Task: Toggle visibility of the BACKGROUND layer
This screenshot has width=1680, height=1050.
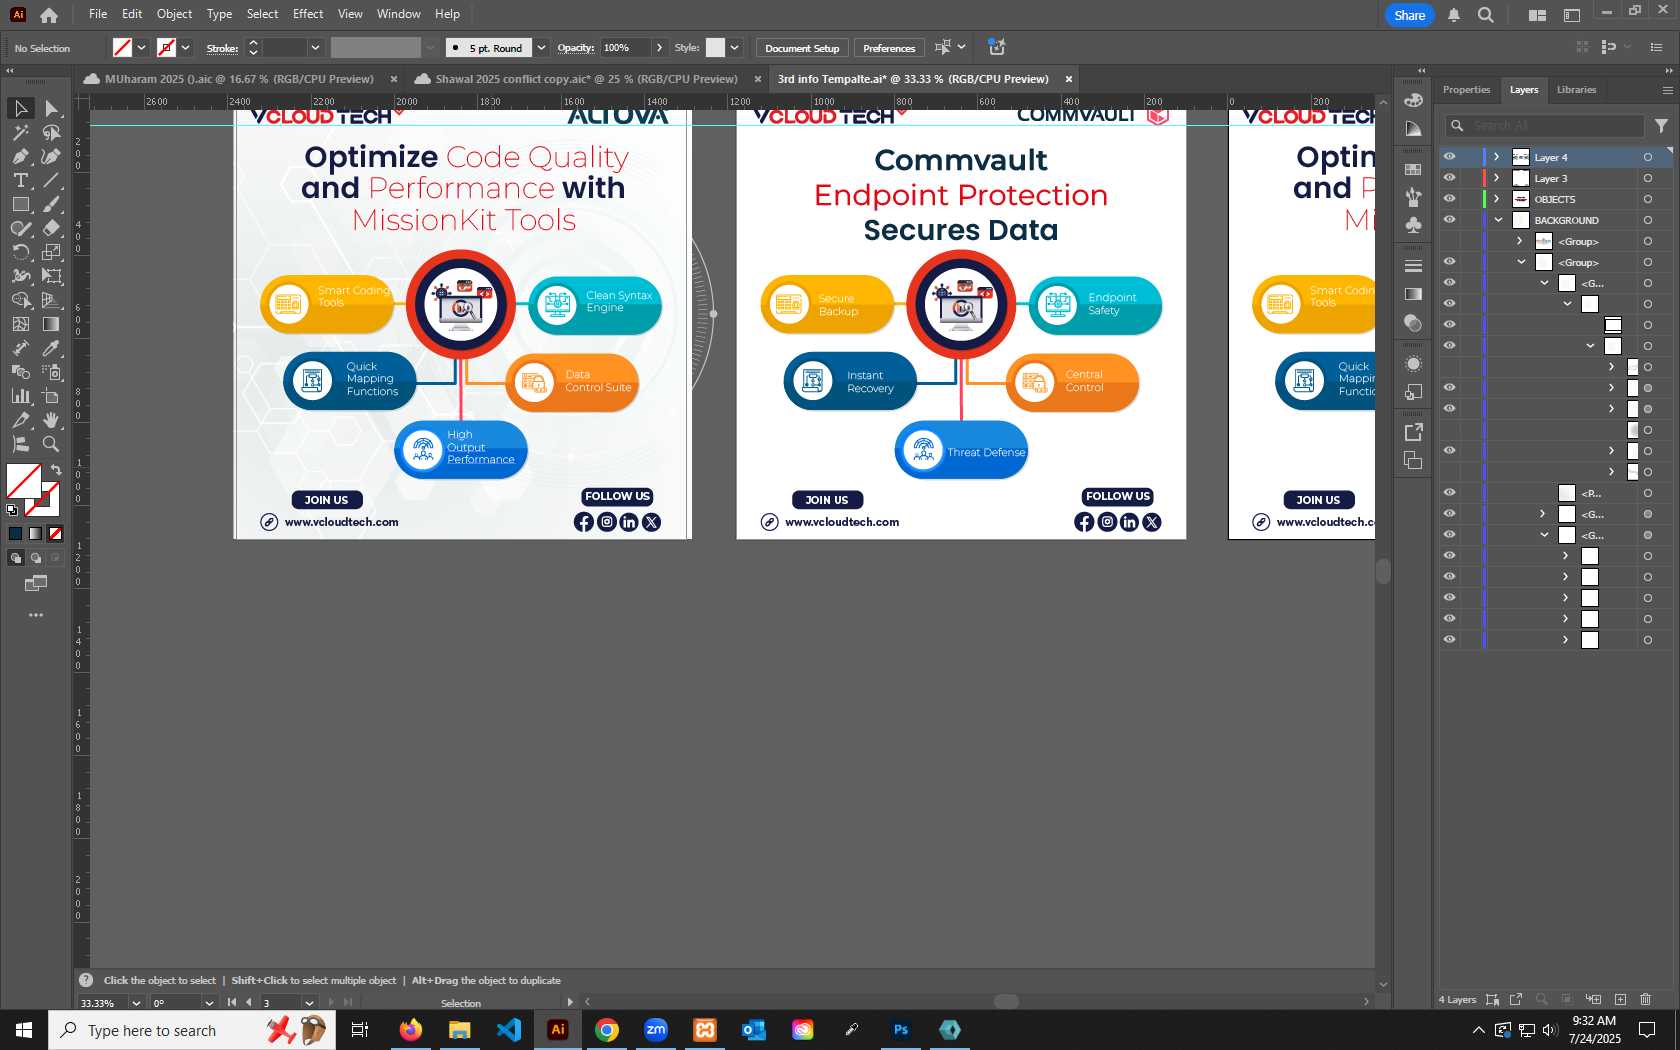Action: tap(1449, 220)
